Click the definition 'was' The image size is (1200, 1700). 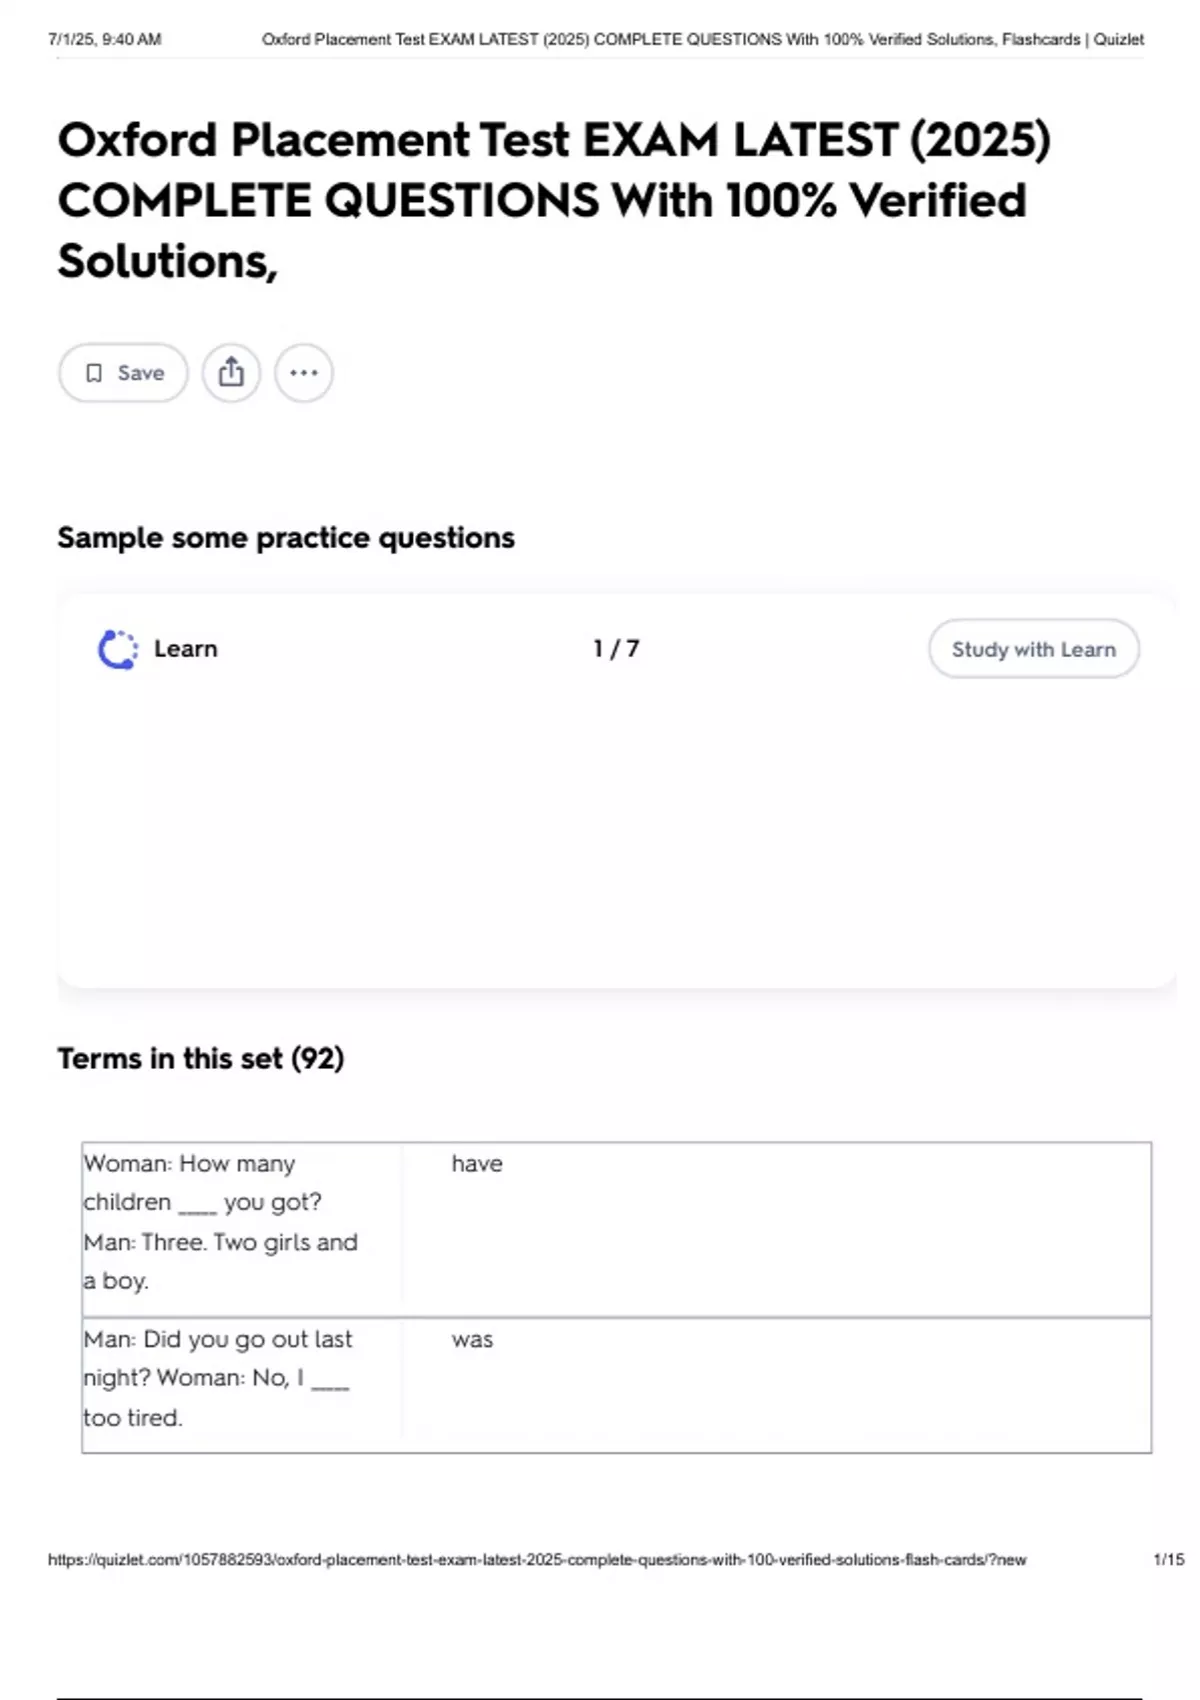tap(472, 1340)
